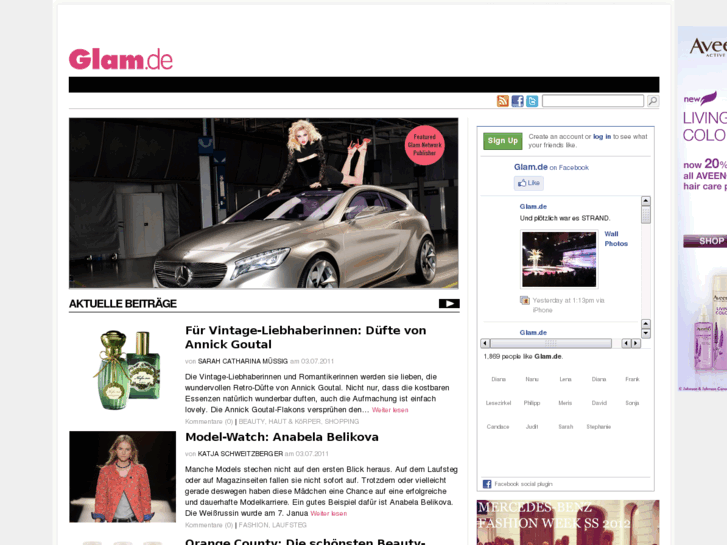Viewport: 727px width, 545px height.
Task: Open the BEAUTY category link
Action: (252, 422)
